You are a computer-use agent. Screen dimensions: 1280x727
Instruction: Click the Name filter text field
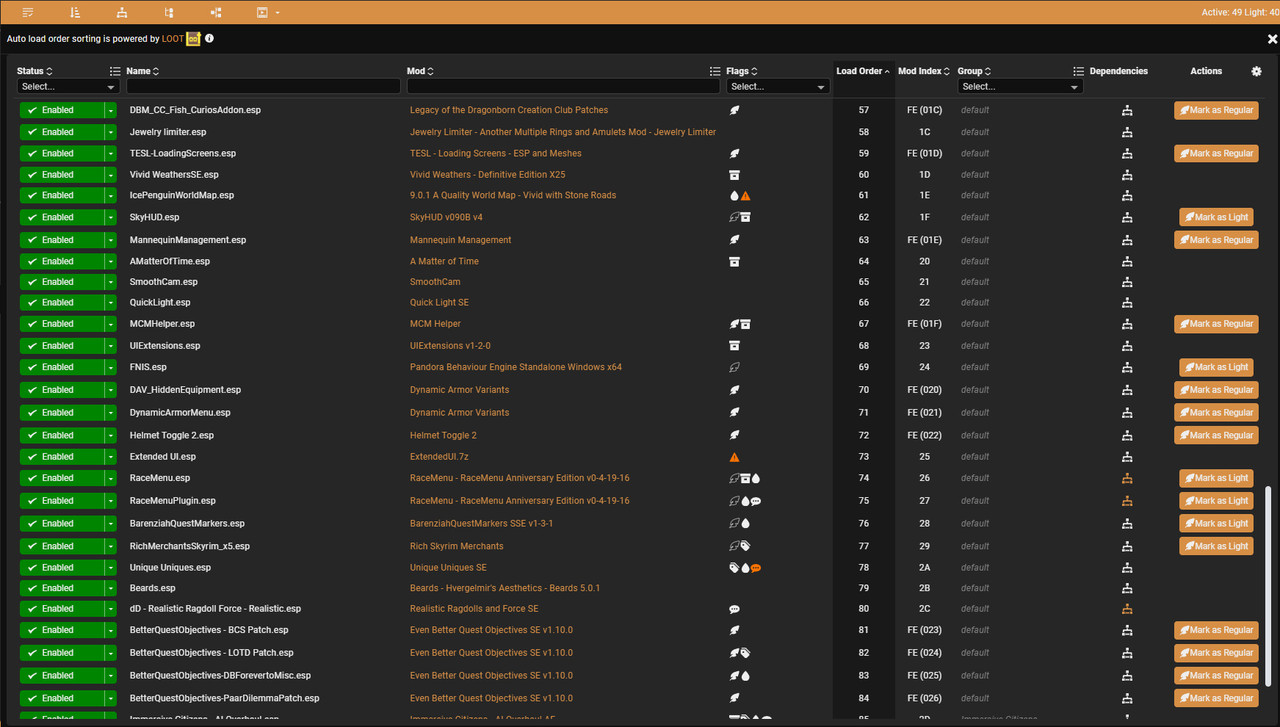263,87
